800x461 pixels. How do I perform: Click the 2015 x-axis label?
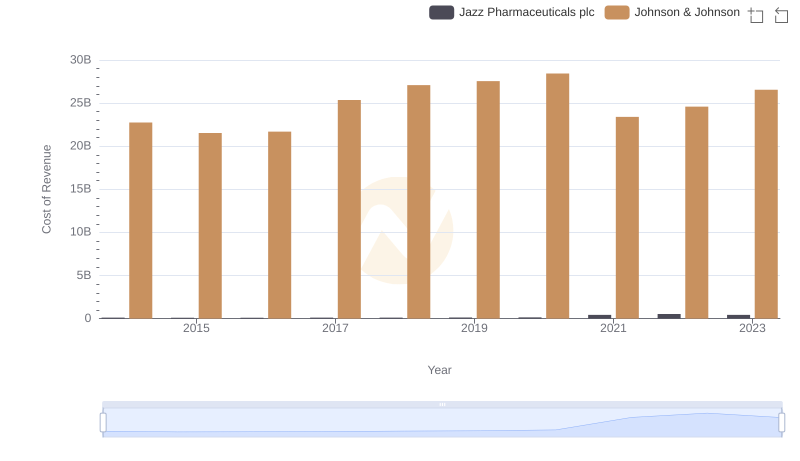[196, 328]
